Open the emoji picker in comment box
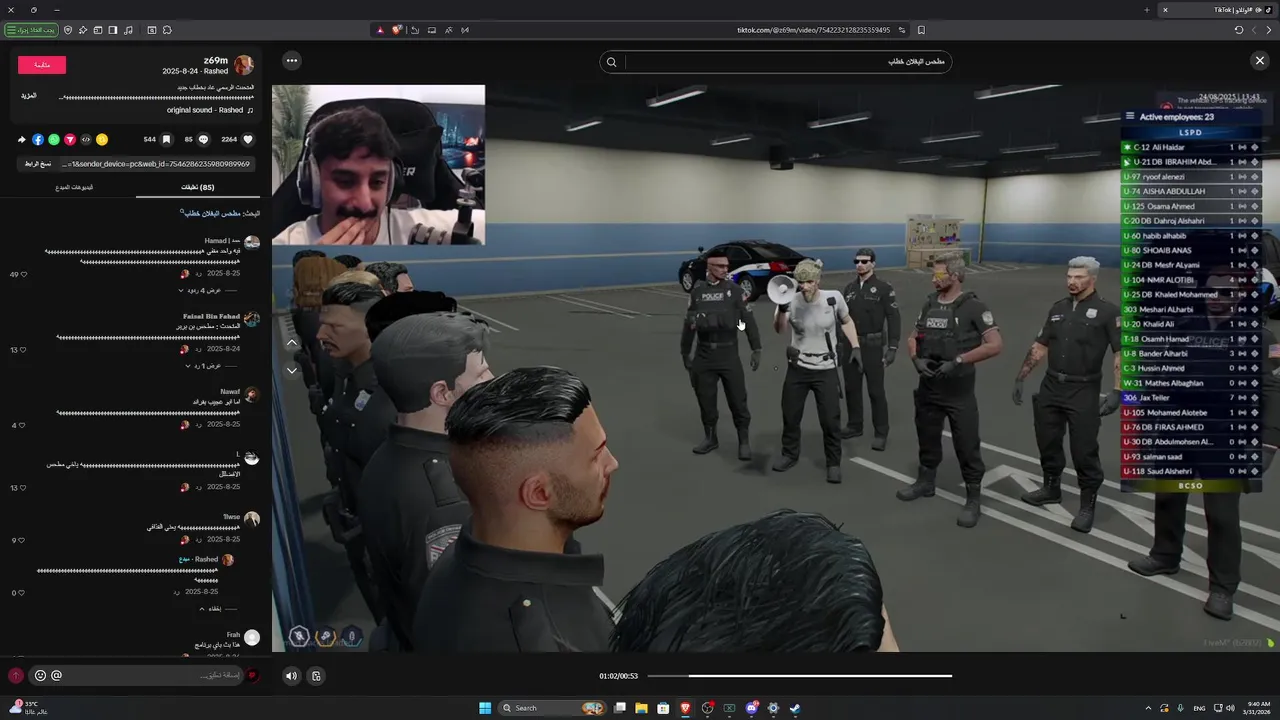 pyautogui.click(x=40, y=675)
